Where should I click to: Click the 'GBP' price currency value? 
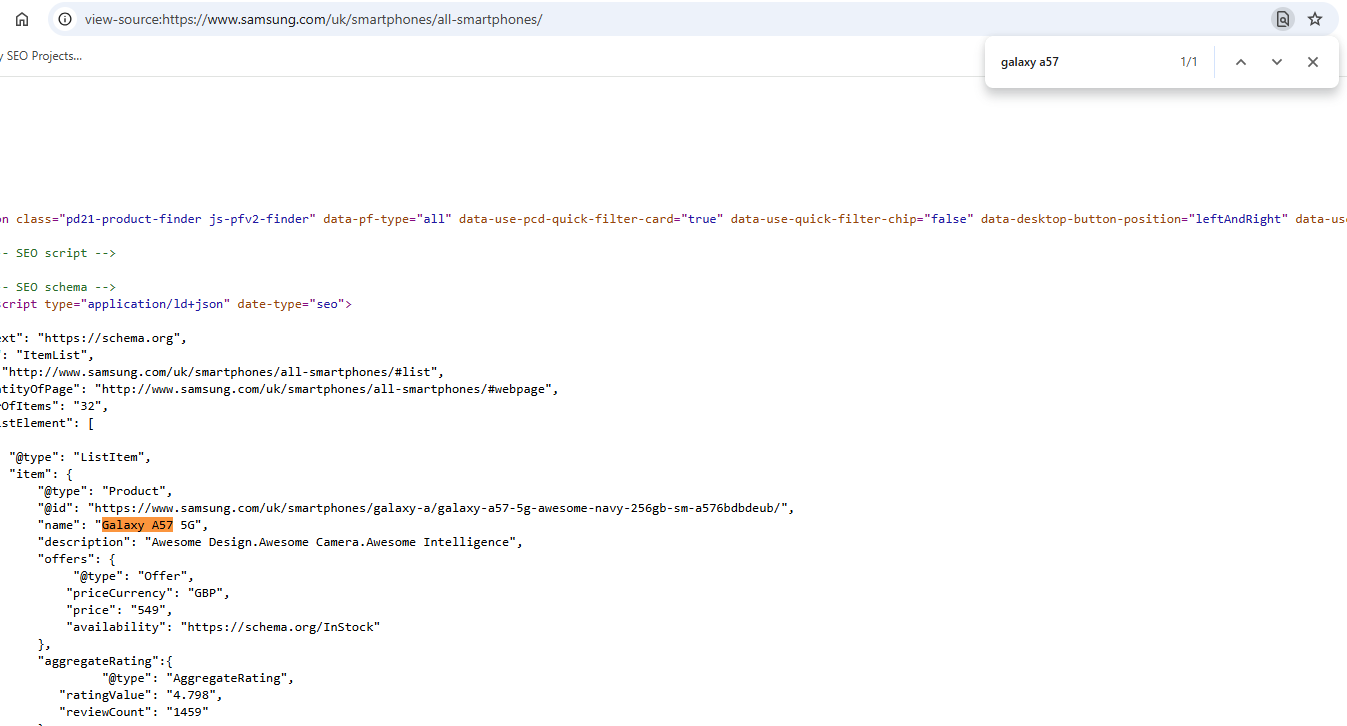tap(205, 593)
